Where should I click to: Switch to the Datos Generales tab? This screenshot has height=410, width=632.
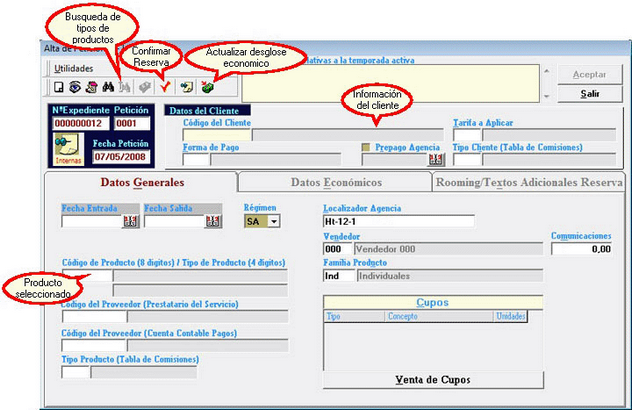pos(142,182)
